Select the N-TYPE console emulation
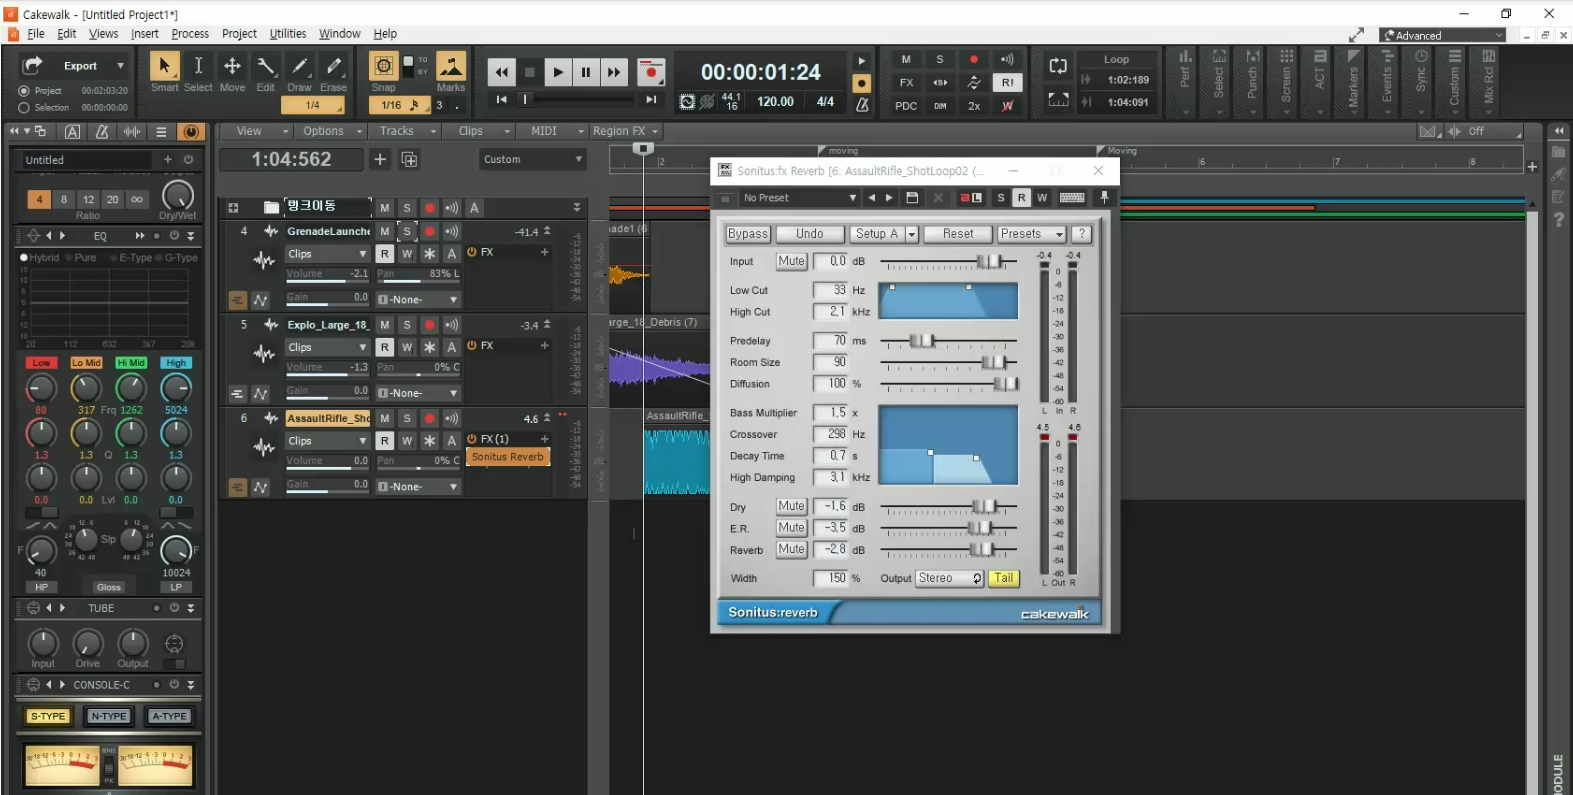This screenshot has width=1573, height=795. 108,716
